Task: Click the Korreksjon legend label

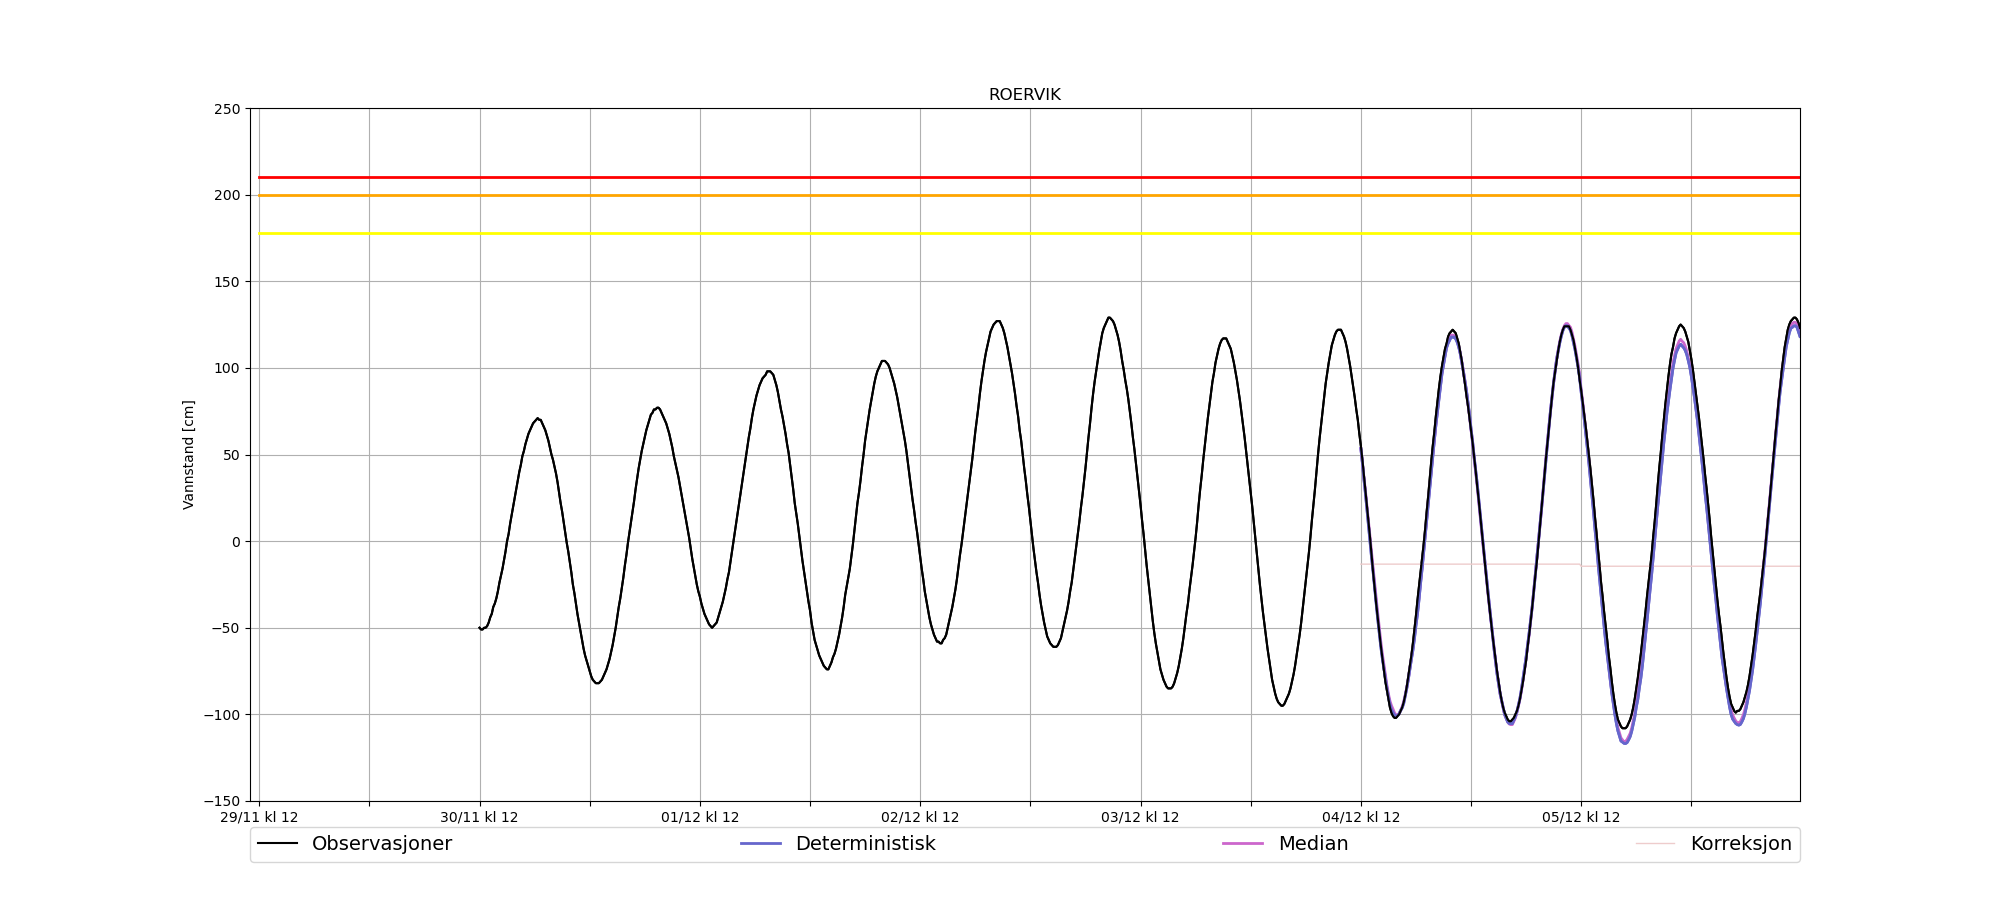Action: pos(1740,844)
